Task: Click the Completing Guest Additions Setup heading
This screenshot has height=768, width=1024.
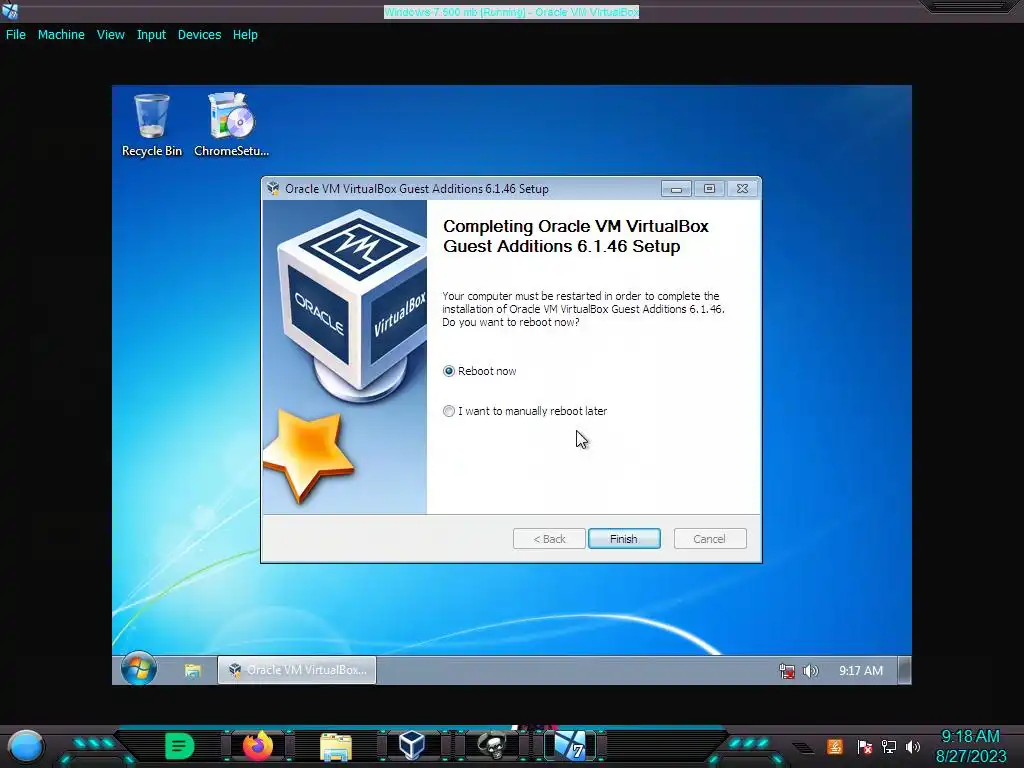Action: coord(575,236)
